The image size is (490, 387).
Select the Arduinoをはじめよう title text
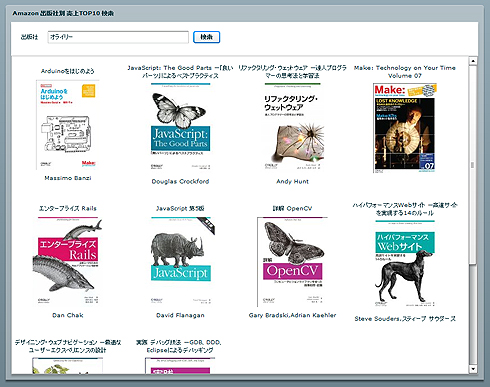tap(68, 71)
